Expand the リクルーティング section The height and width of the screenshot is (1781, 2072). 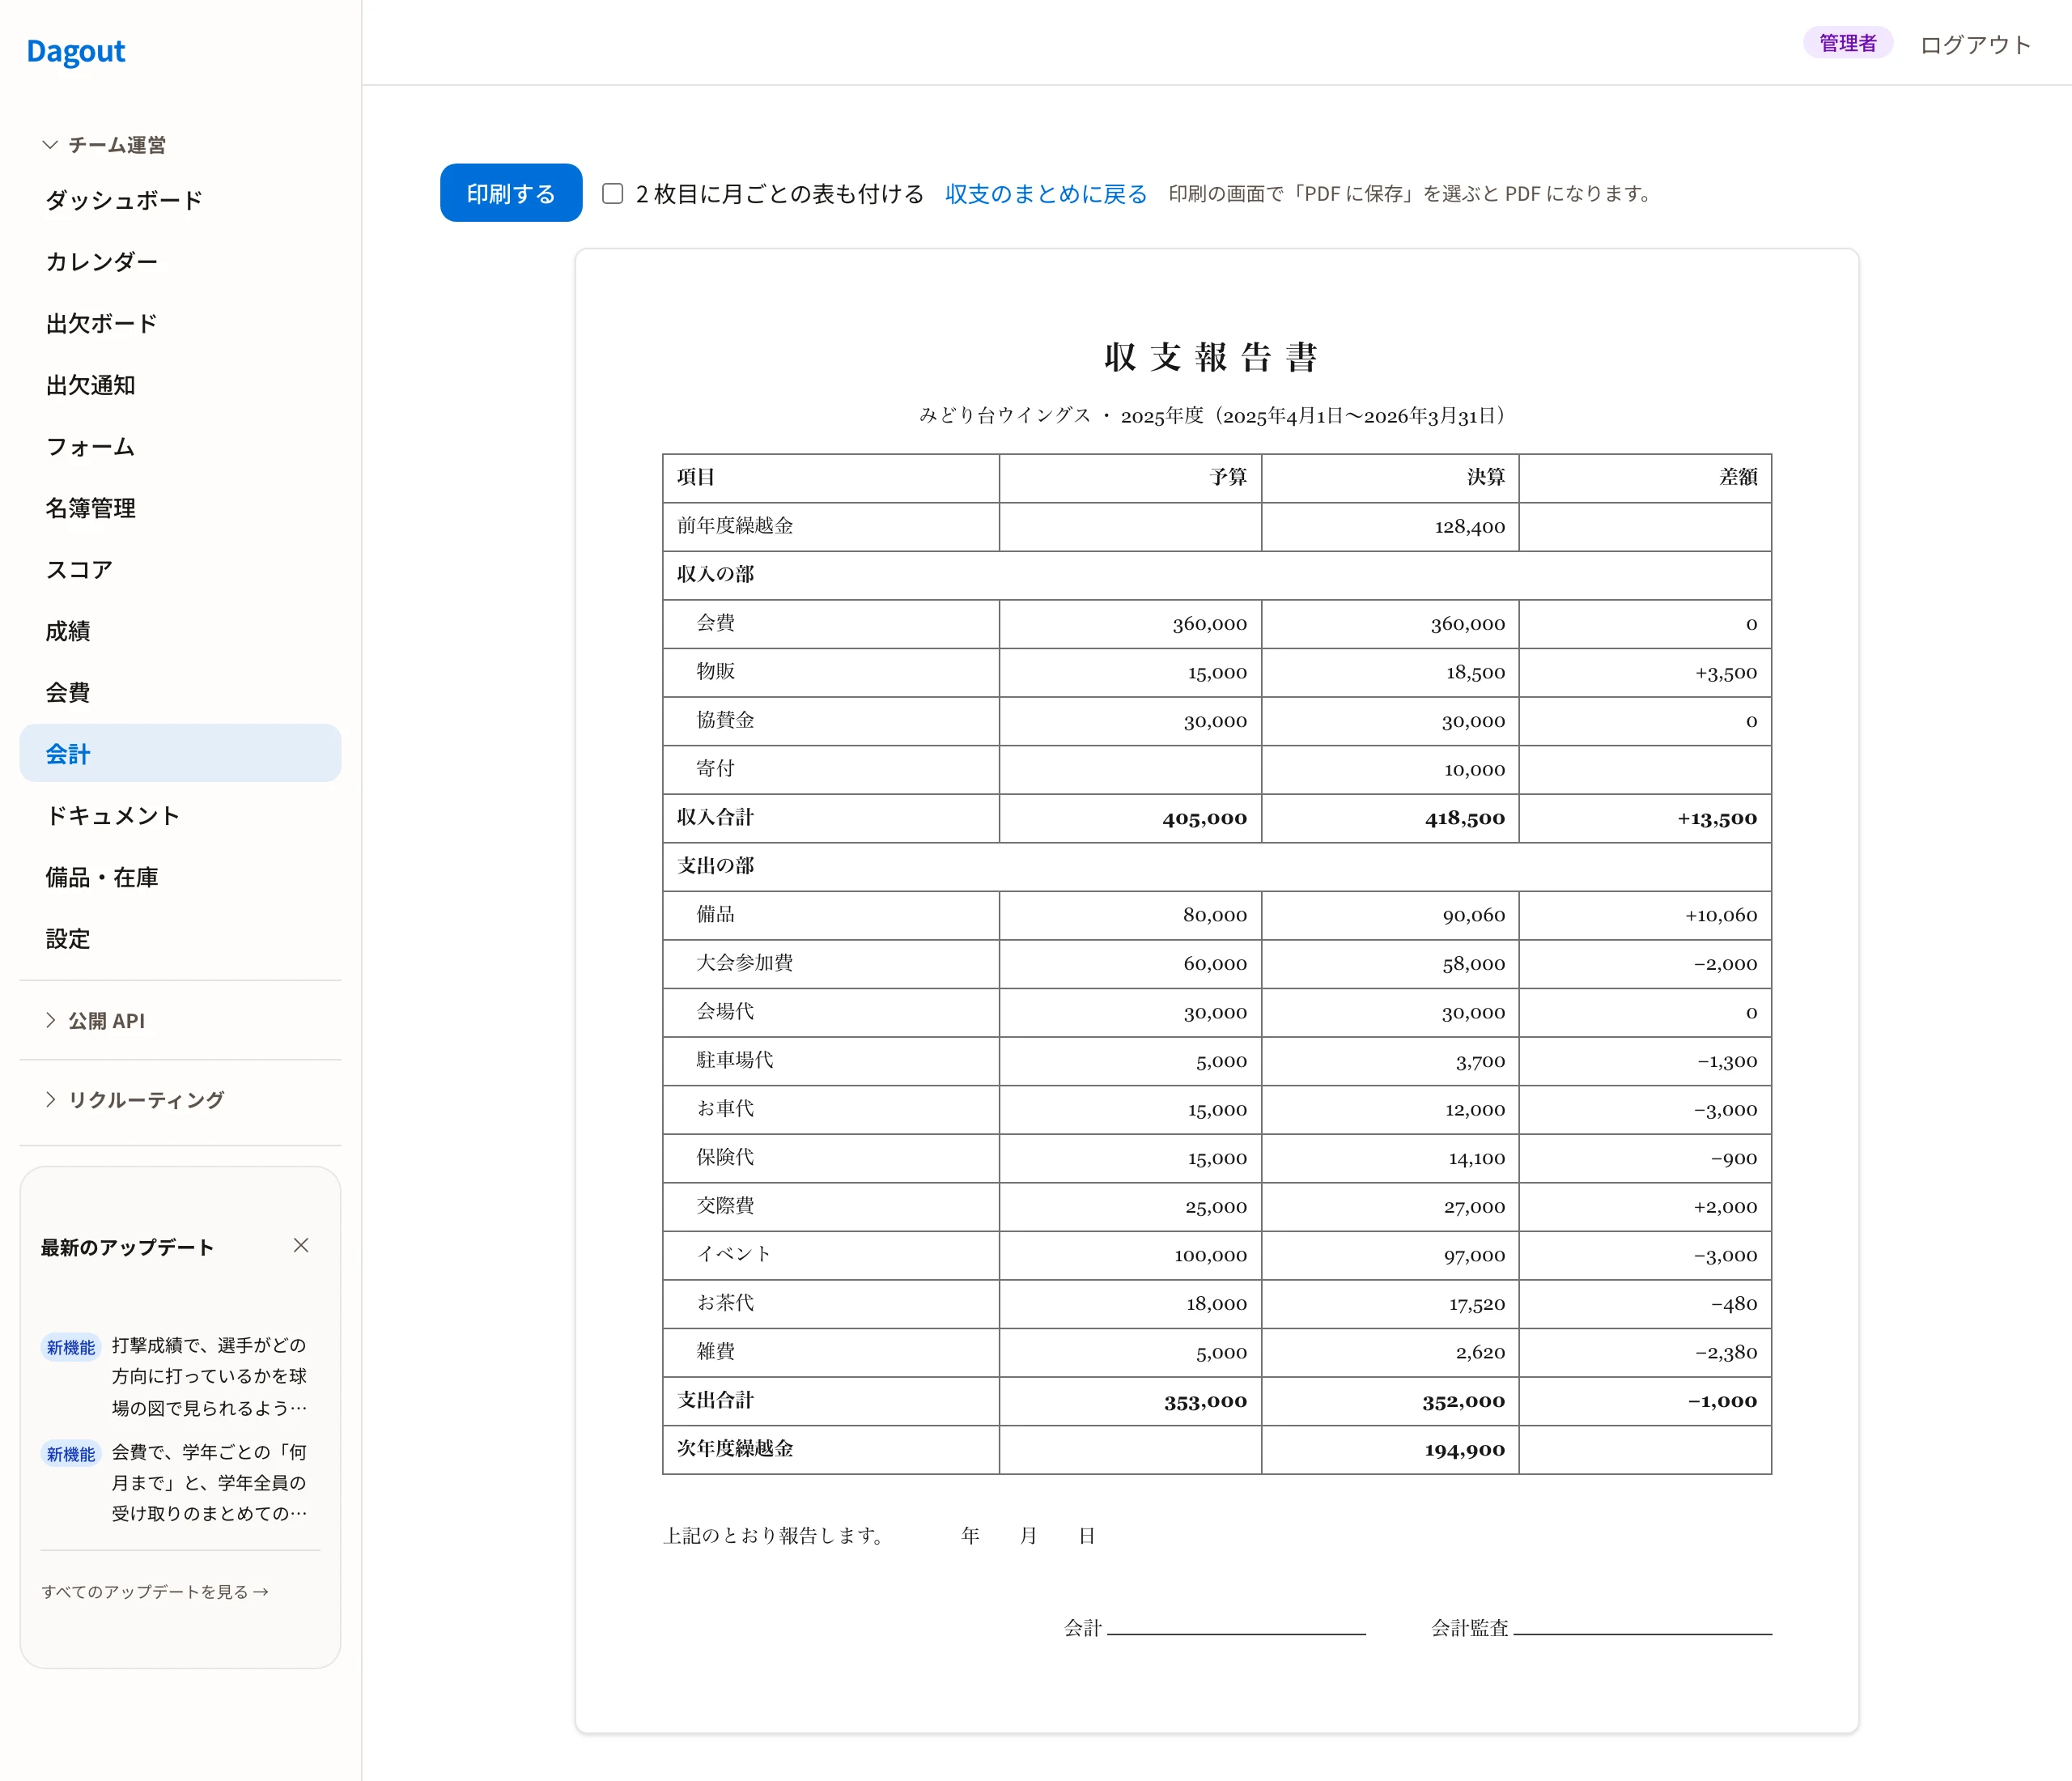pyautogui.click(x=135, y=1099)
